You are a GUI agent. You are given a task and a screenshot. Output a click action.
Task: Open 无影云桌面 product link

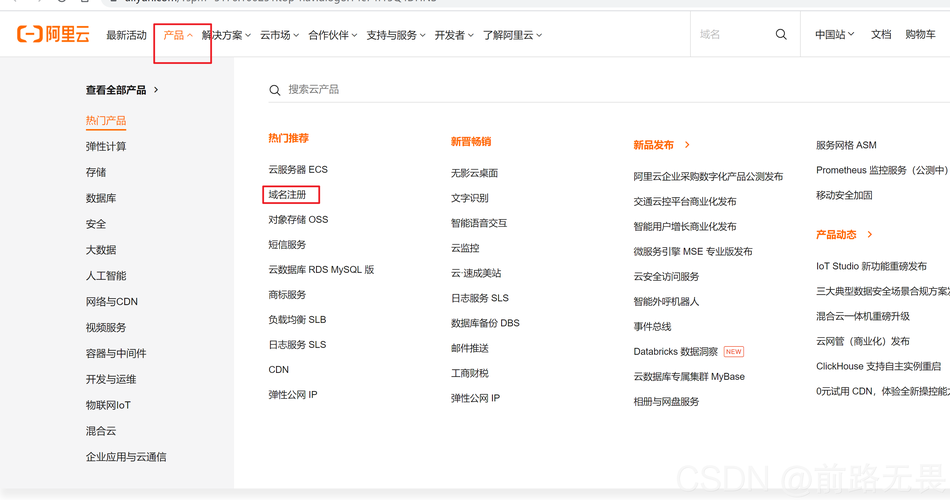(474, 173)
